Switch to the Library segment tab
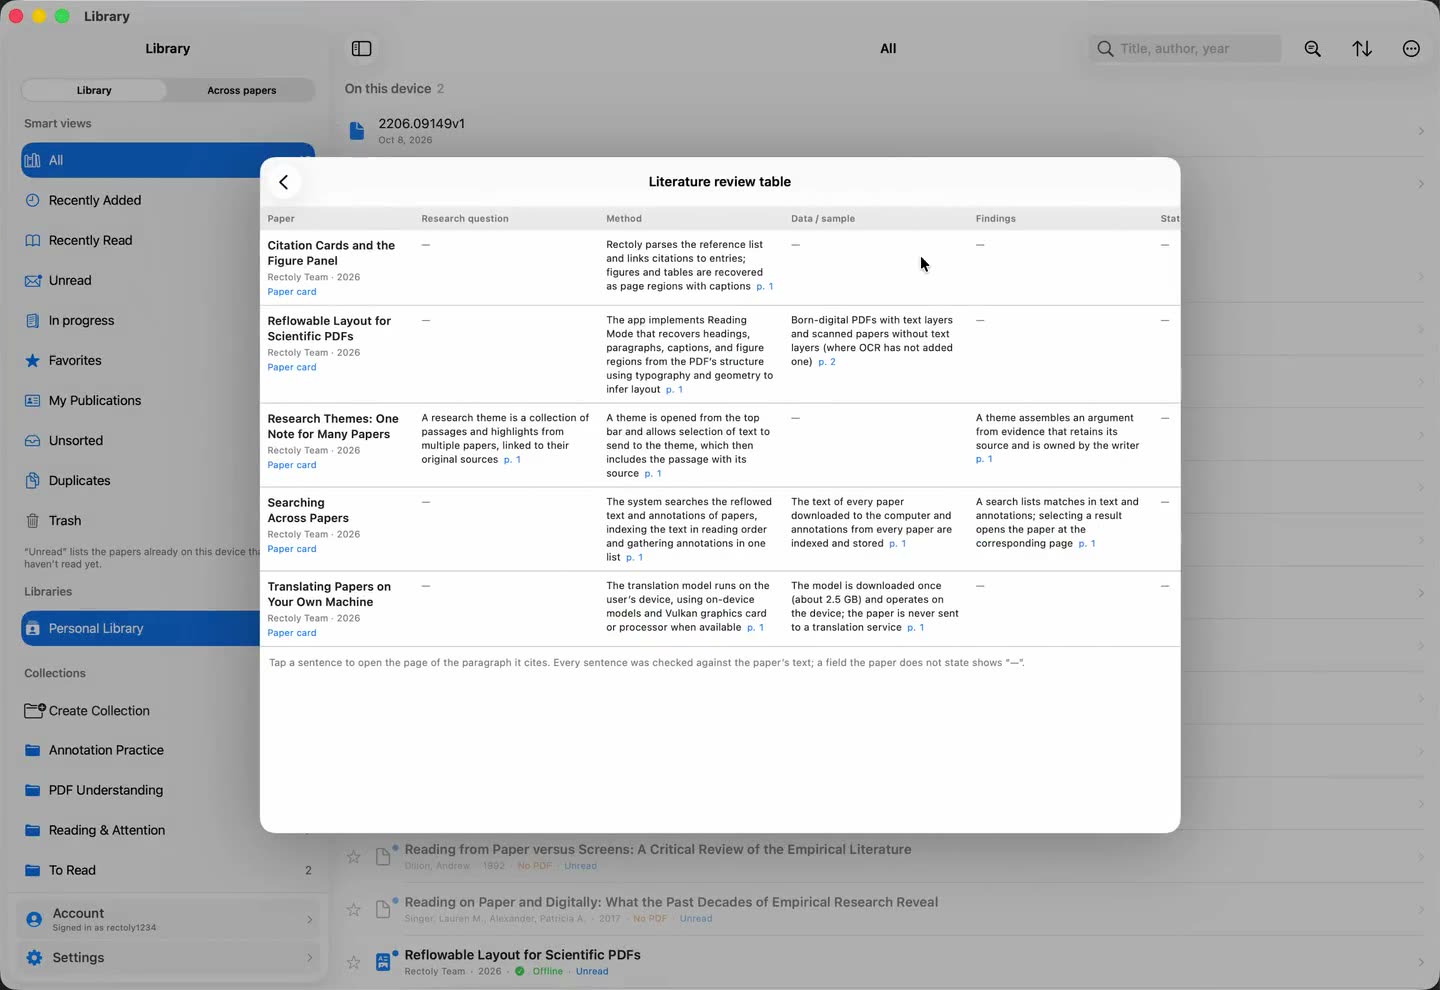 tap(94, 90)
